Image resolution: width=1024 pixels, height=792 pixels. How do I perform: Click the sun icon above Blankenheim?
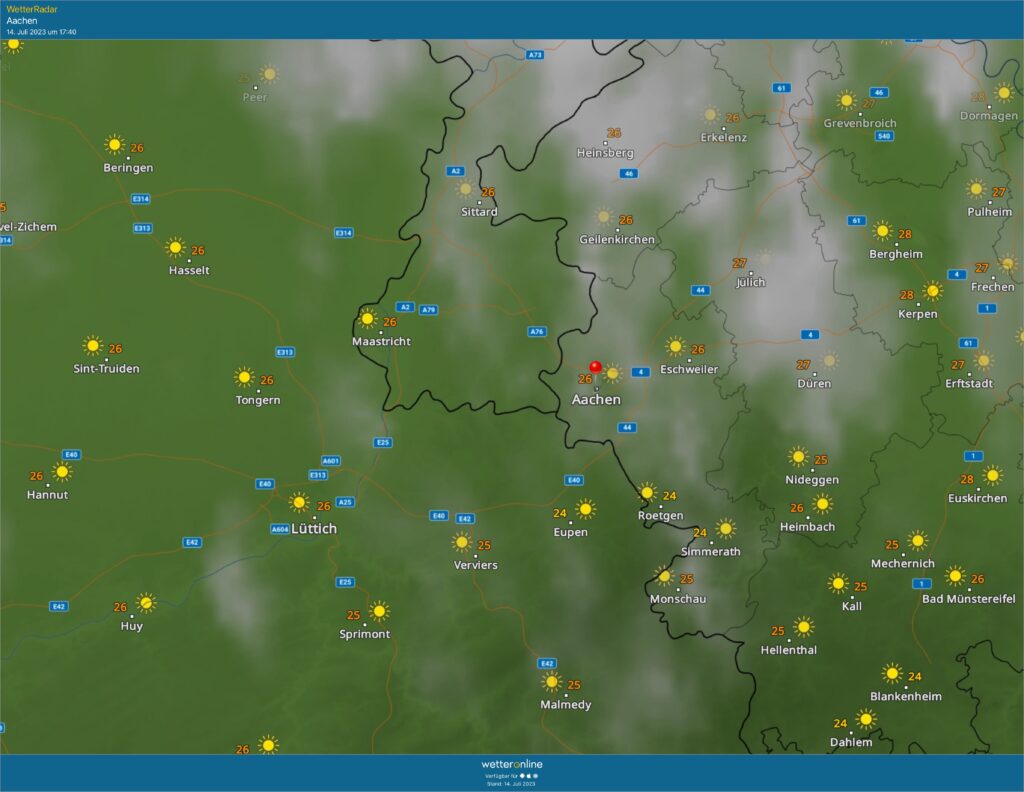point(892,673)
